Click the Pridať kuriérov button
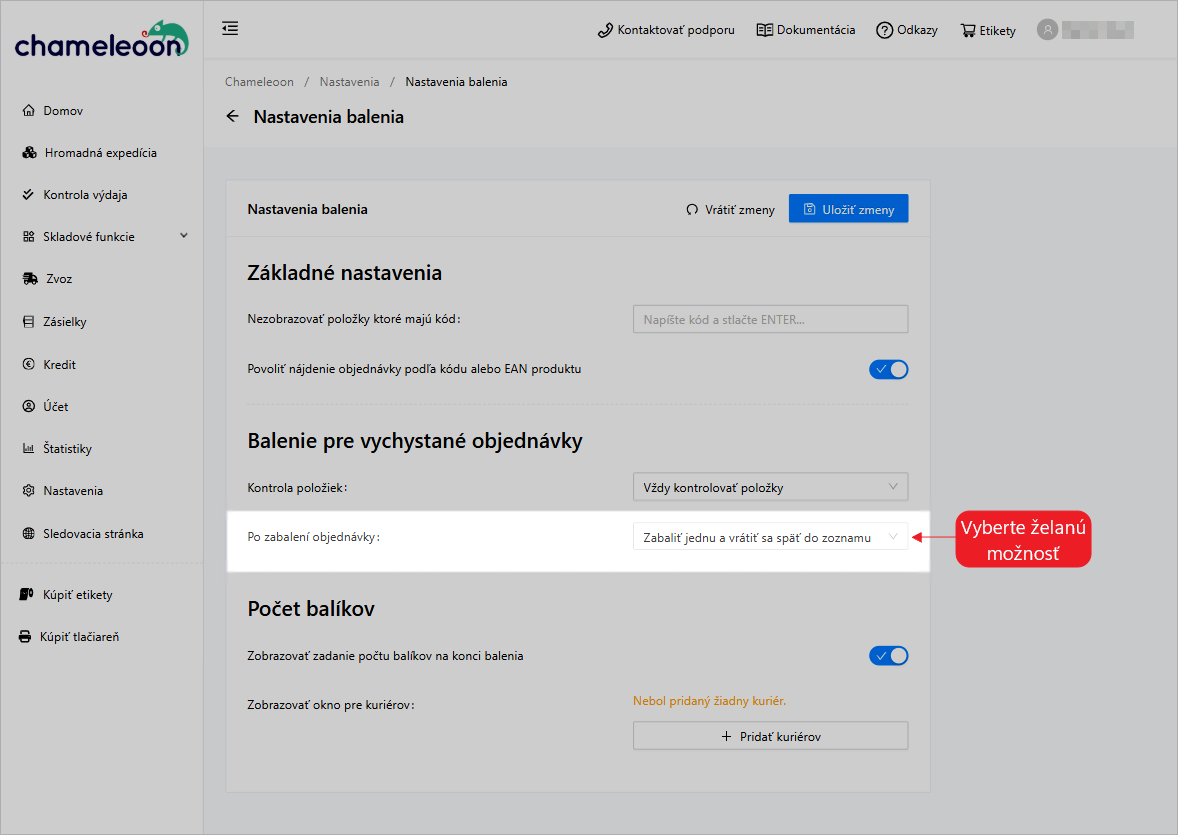This screenshot has height=835, width=1178. tap(770, 736)
